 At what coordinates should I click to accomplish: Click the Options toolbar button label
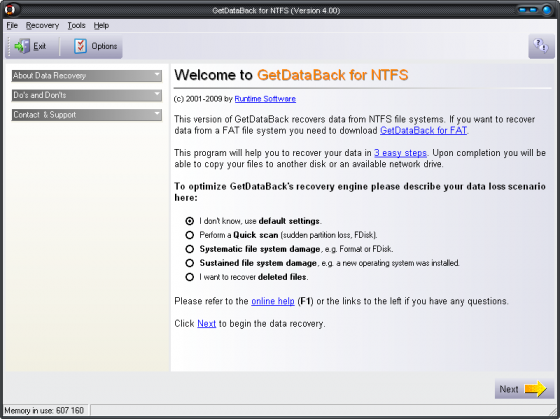104,46
